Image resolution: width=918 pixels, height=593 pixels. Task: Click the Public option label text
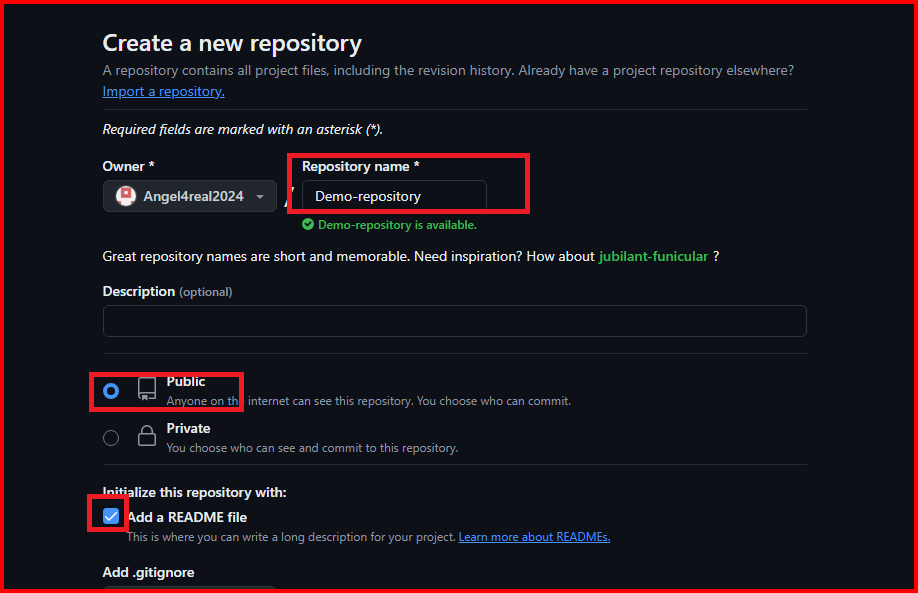(186, 382)
